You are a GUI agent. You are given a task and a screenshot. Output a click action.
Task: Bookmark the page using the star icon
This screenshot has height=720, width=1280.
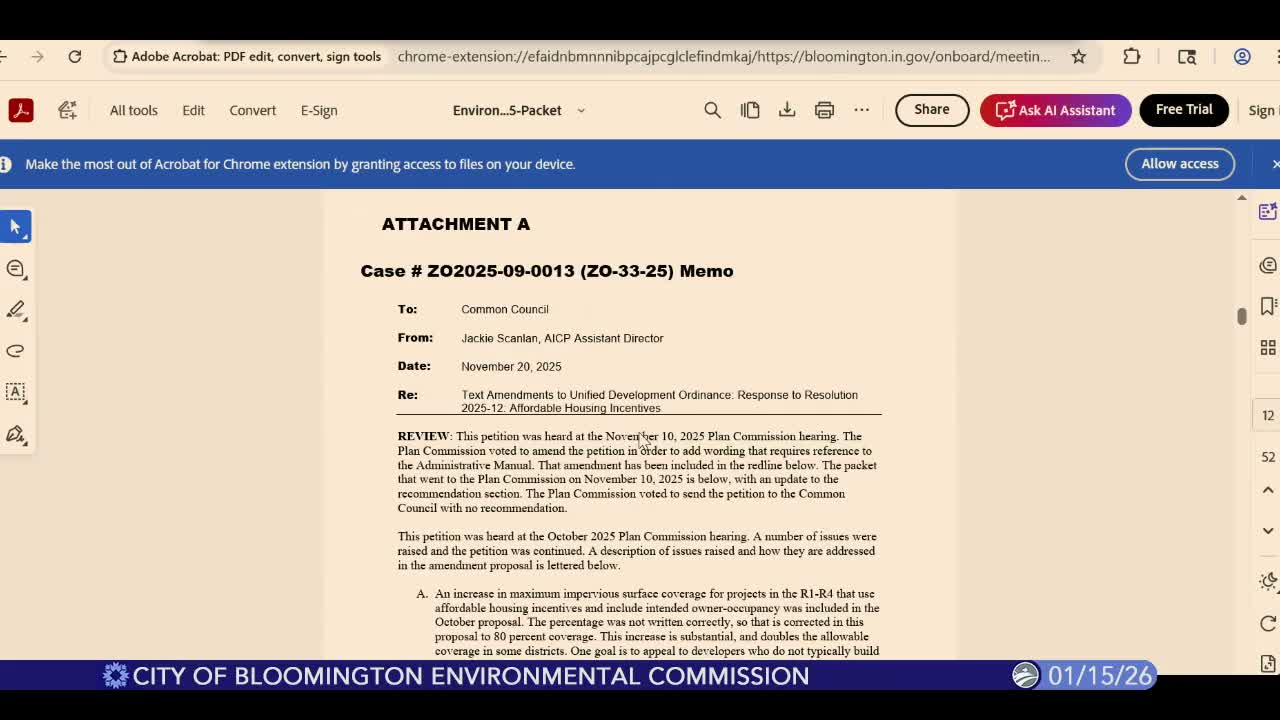[x=1079, y=57]
